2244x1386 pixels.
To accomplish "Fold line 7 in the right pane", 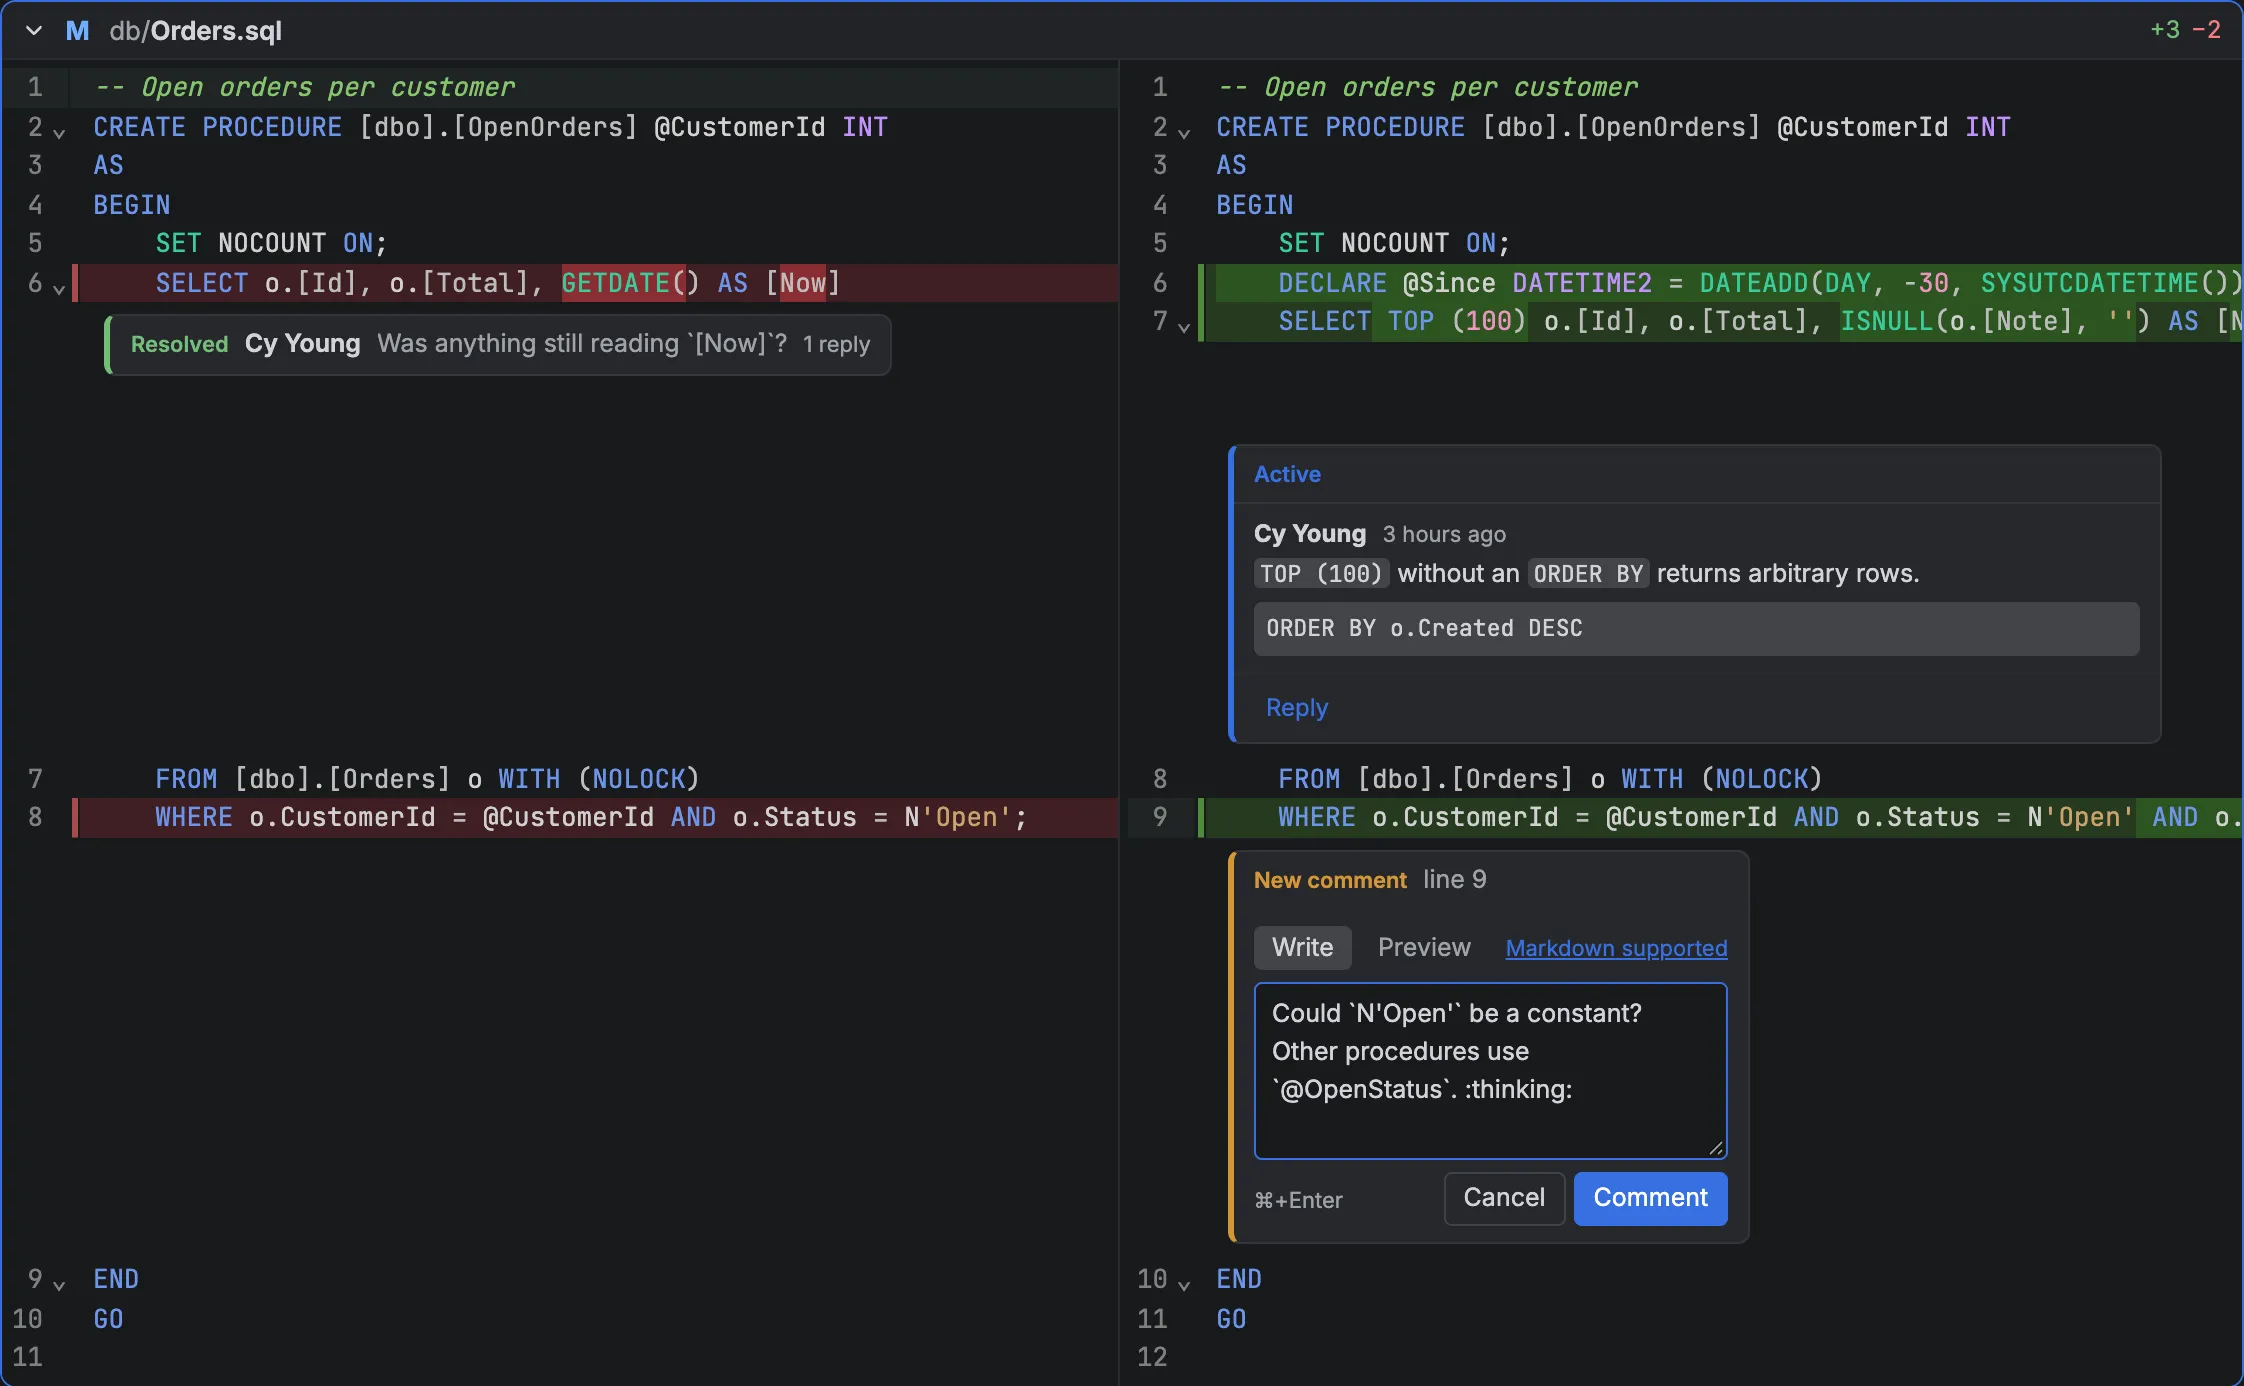I will click(x=1184, y=326).
